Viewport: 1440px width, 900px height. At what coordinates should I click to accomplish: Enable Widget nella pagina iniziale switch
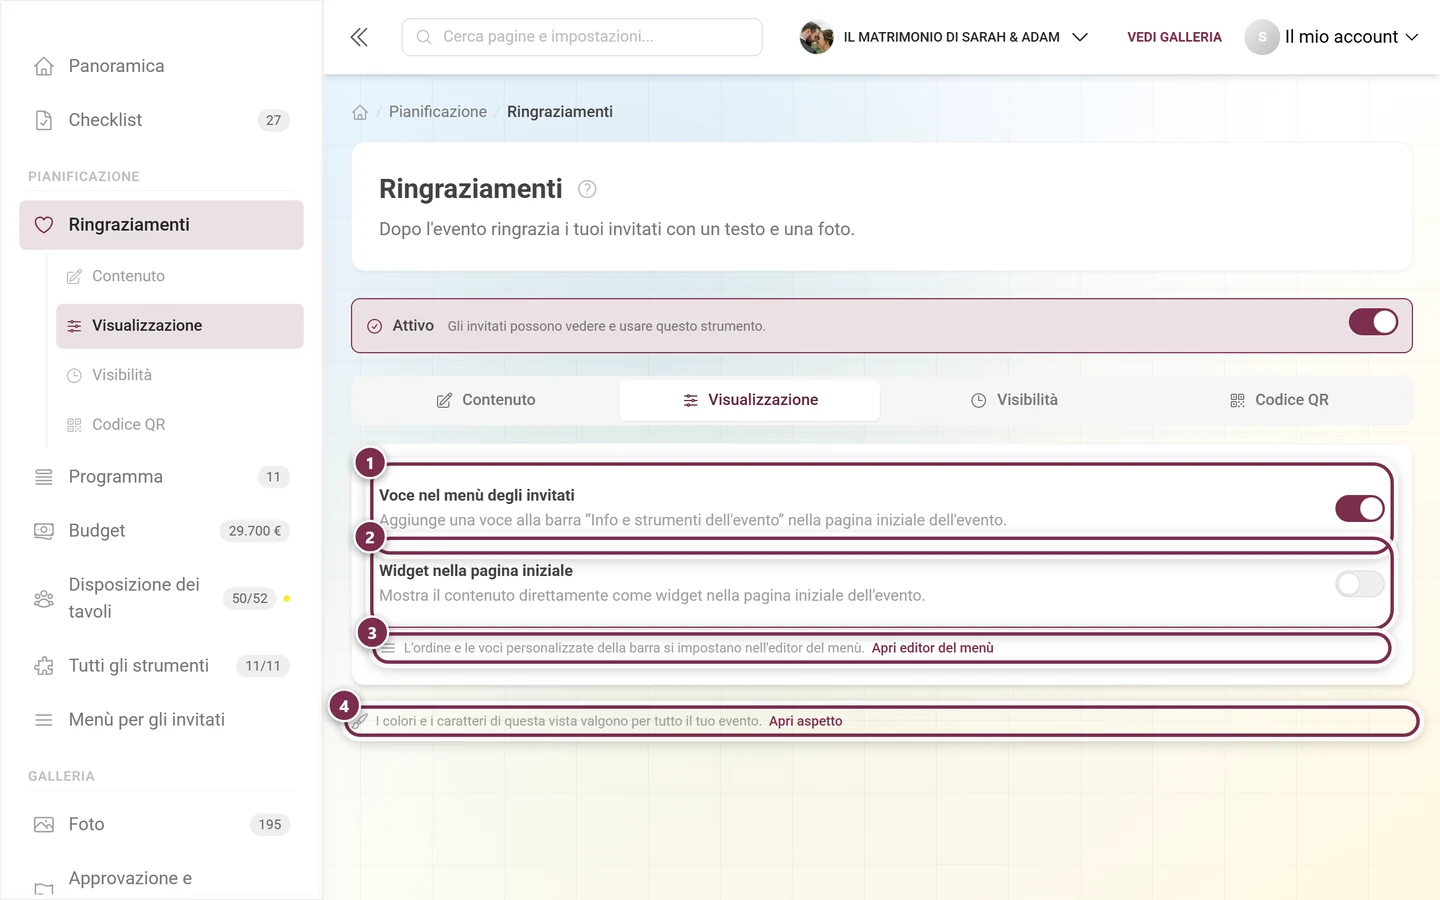click(x=1360, y=584)
